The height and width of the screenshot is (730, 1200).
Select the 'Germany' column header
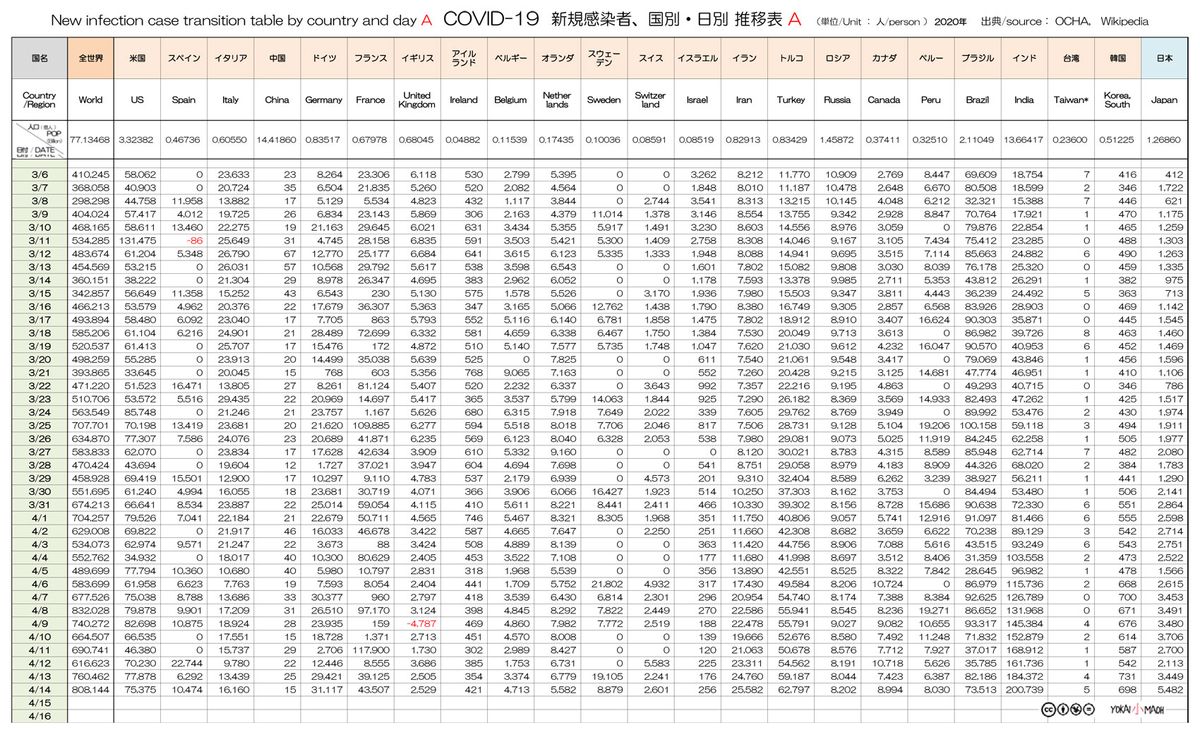point(323,101)
